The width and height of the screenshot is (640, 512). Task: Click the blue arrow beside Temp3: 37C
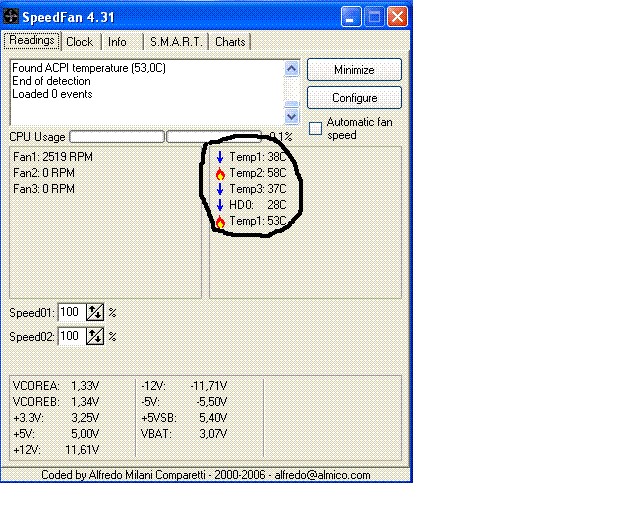[220, 189]
